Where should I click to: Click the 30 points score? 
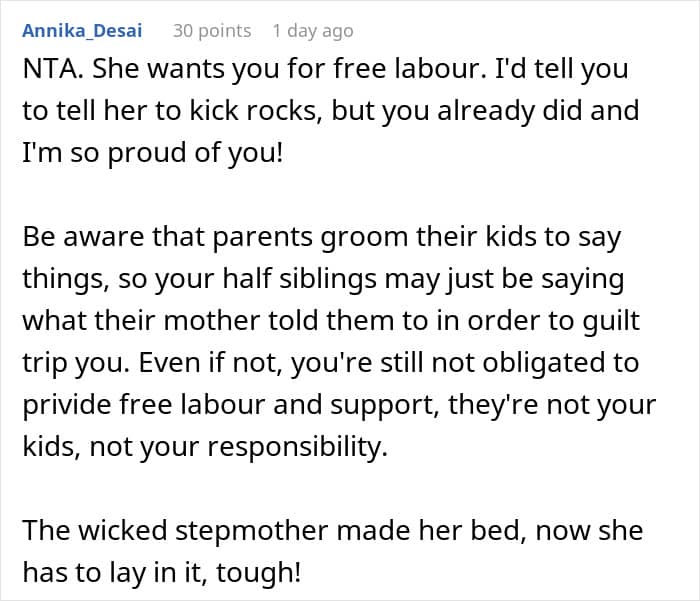coord(212,31)
